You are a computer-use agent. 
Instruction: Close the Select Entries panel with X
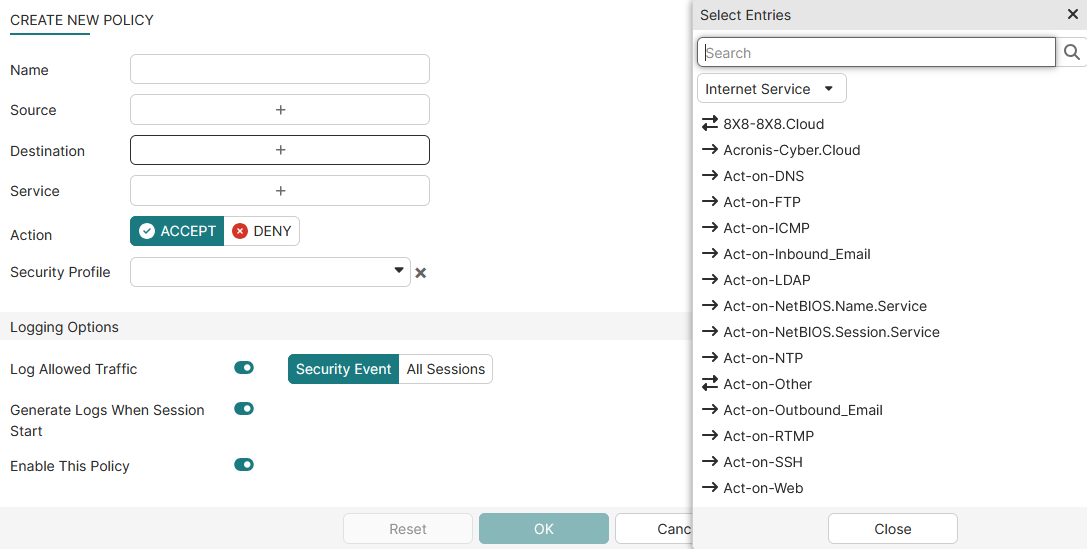(x=1072, y=15)
